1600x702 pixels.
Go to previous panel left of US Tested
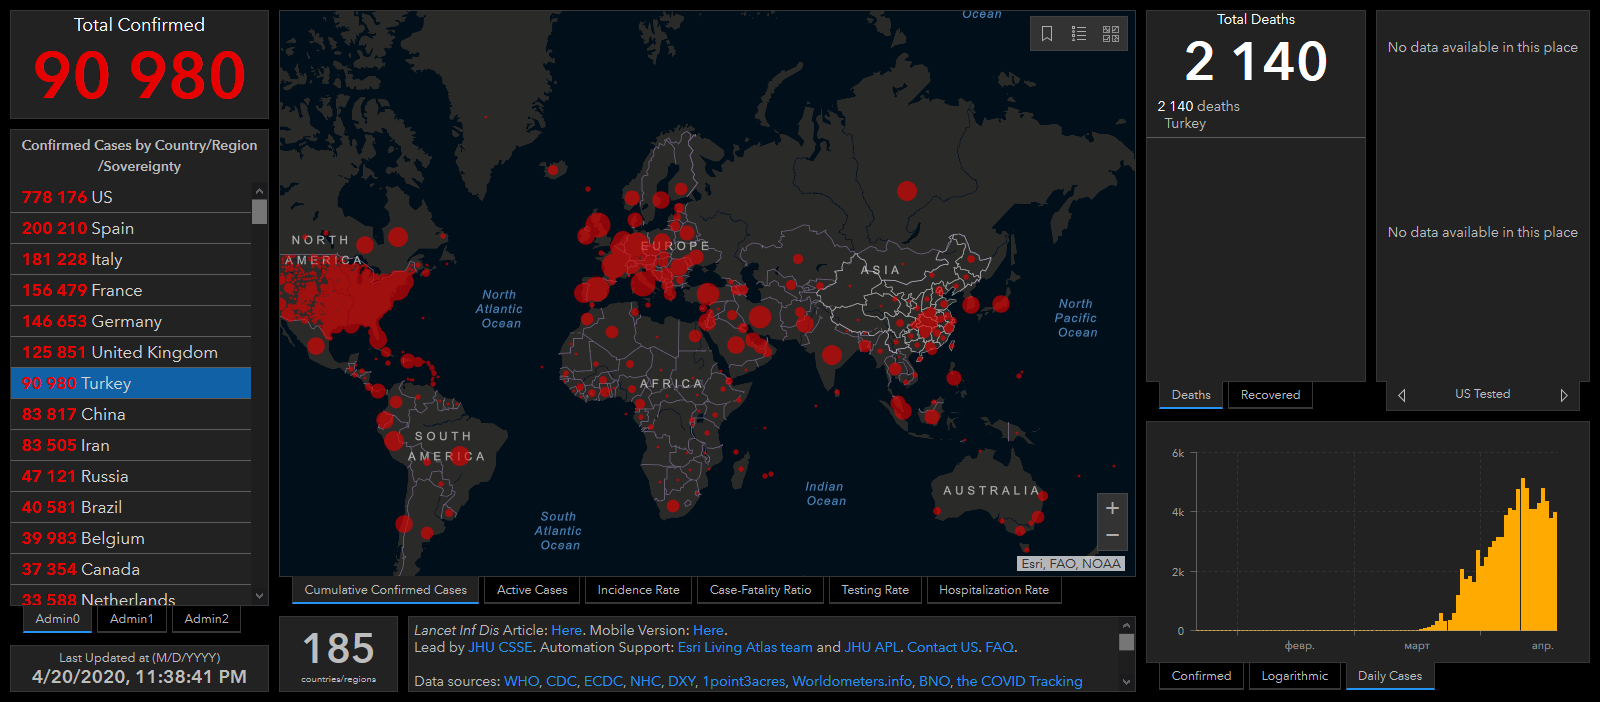click(x=1402, y=395)
